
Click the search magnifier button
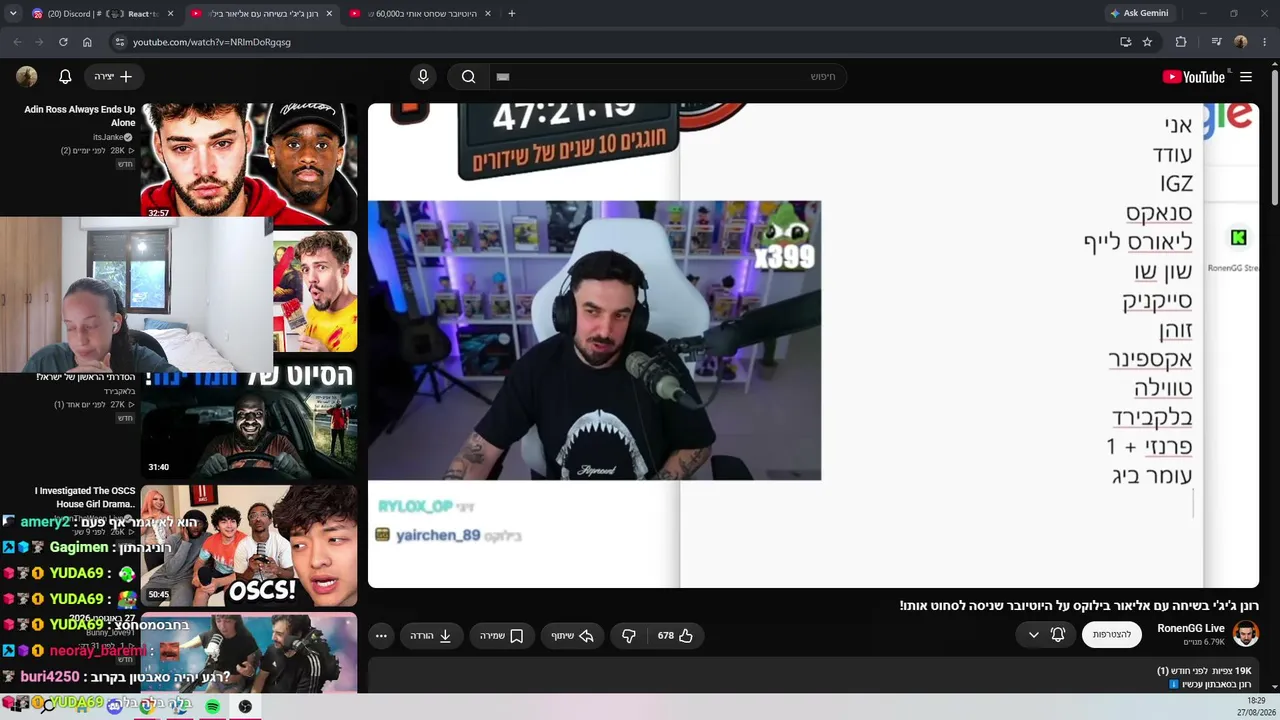click(468, 76)
